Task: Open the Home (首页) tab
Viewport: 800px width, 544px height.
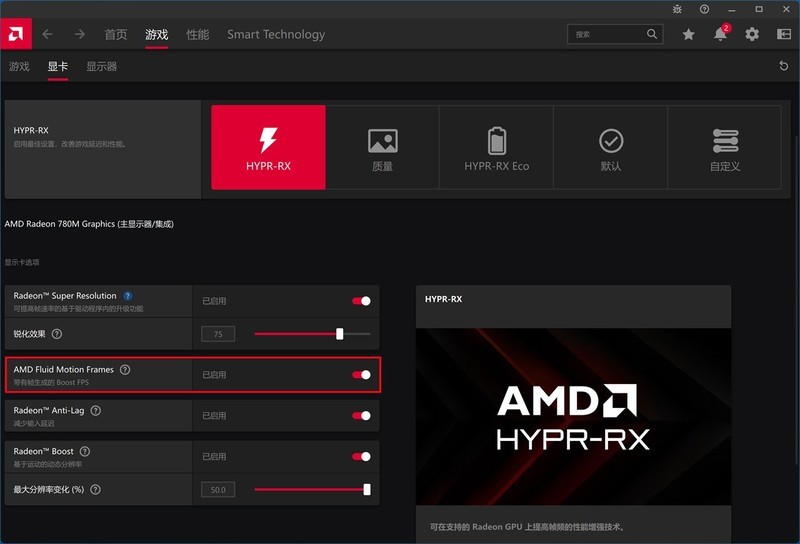Action: pos(116,34)
